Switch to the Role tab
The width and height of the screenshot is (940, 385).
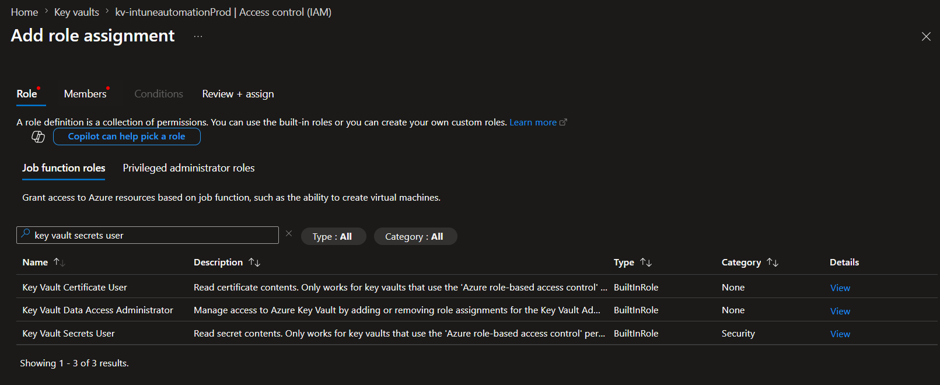point(27,94)
